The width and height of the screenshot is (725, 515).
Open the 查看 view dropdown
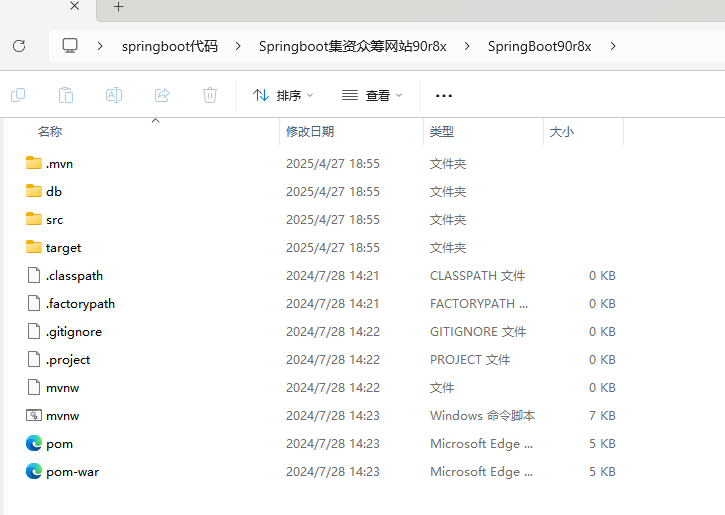coord(372,95)
